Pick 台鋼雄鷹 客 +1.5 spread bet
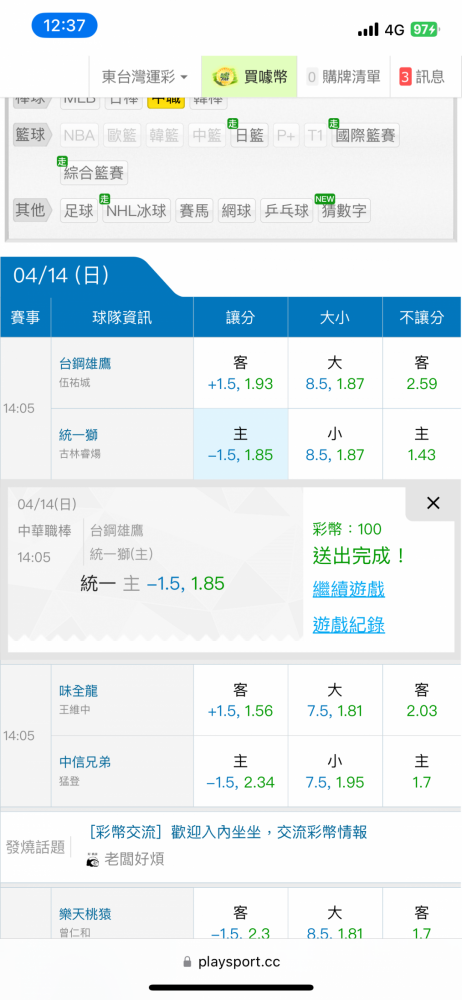The image size is (462, 1000). pyautogui.click(x=241, y=373)
